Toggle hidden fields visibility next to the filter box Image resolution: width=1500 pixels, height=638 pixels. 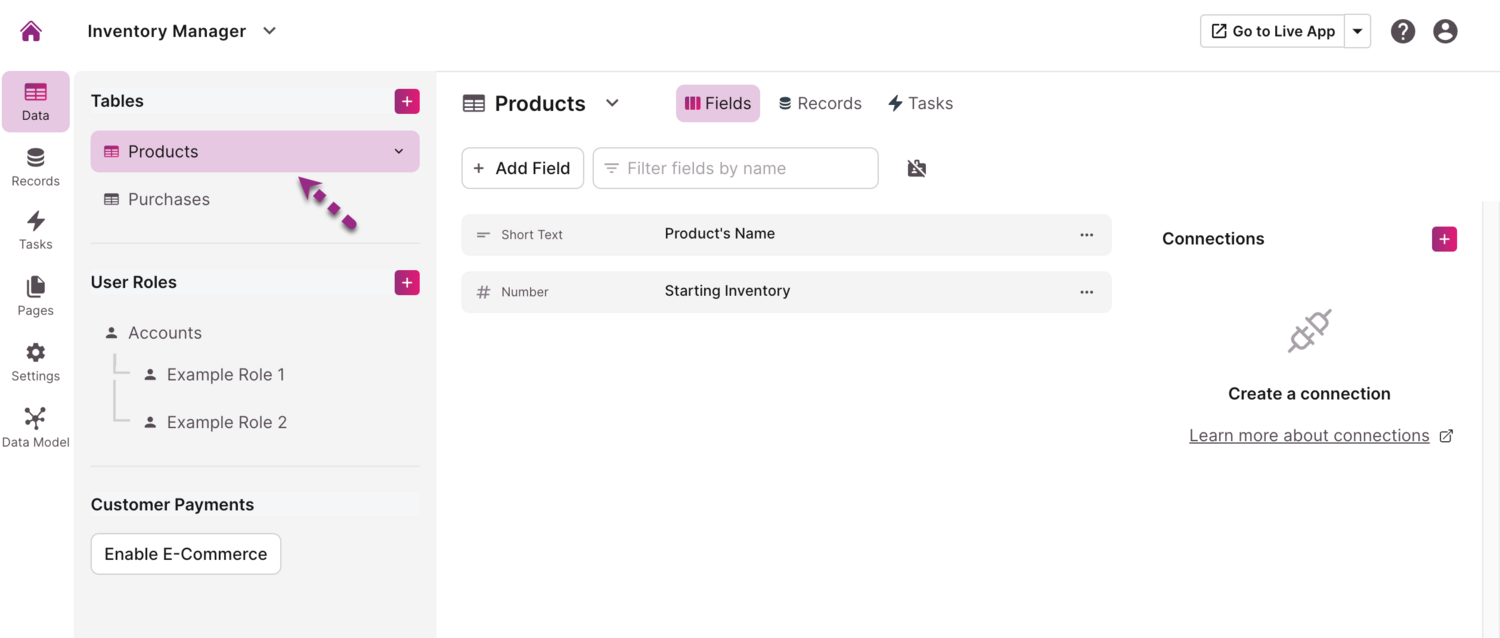click(916, 168)
